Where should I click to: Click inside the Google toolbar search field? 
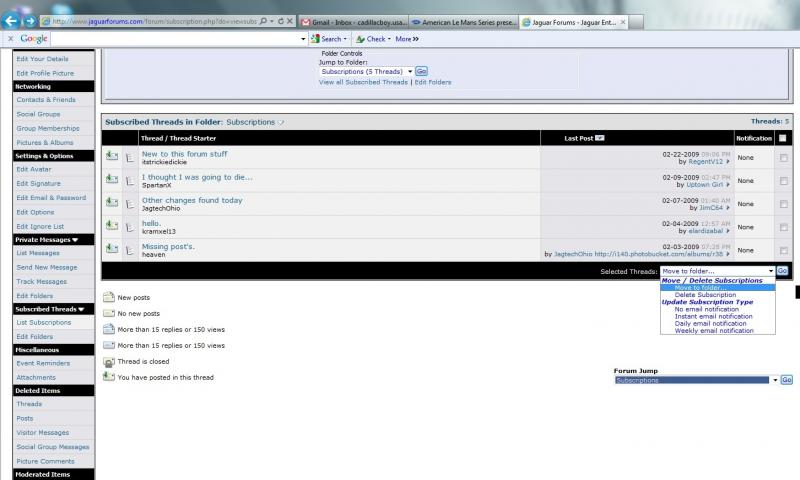[x=178, y=39]
